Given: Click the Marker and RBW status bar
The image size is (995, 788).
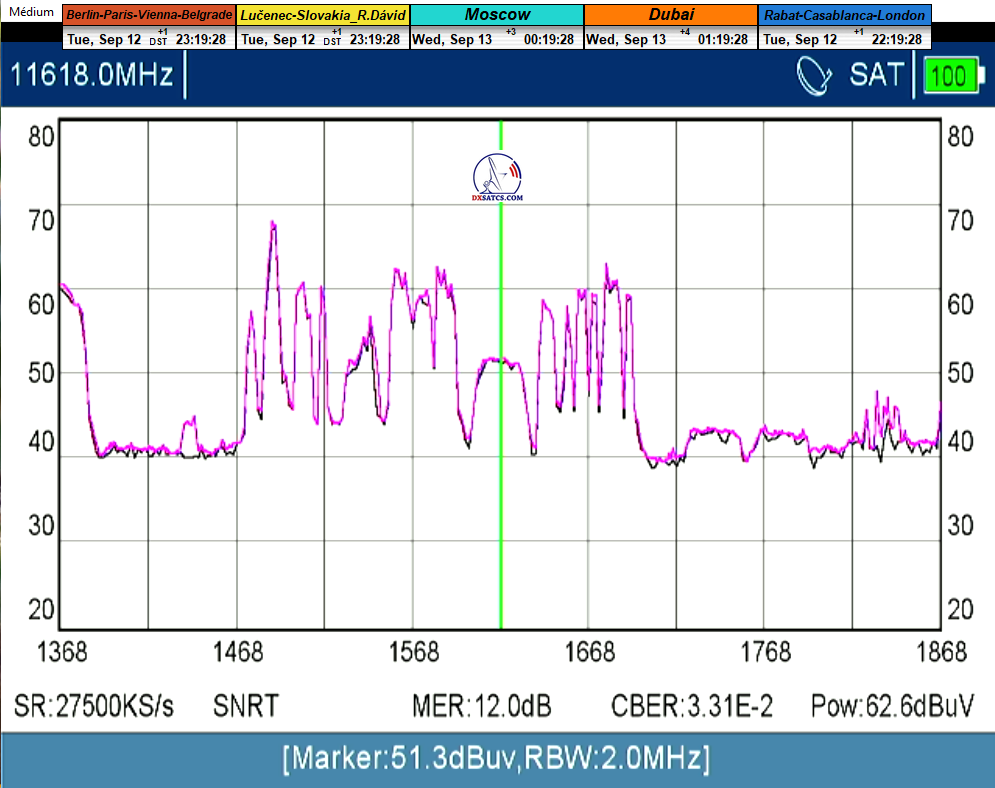Looking at the screenshot, I should tap(497, 759).
